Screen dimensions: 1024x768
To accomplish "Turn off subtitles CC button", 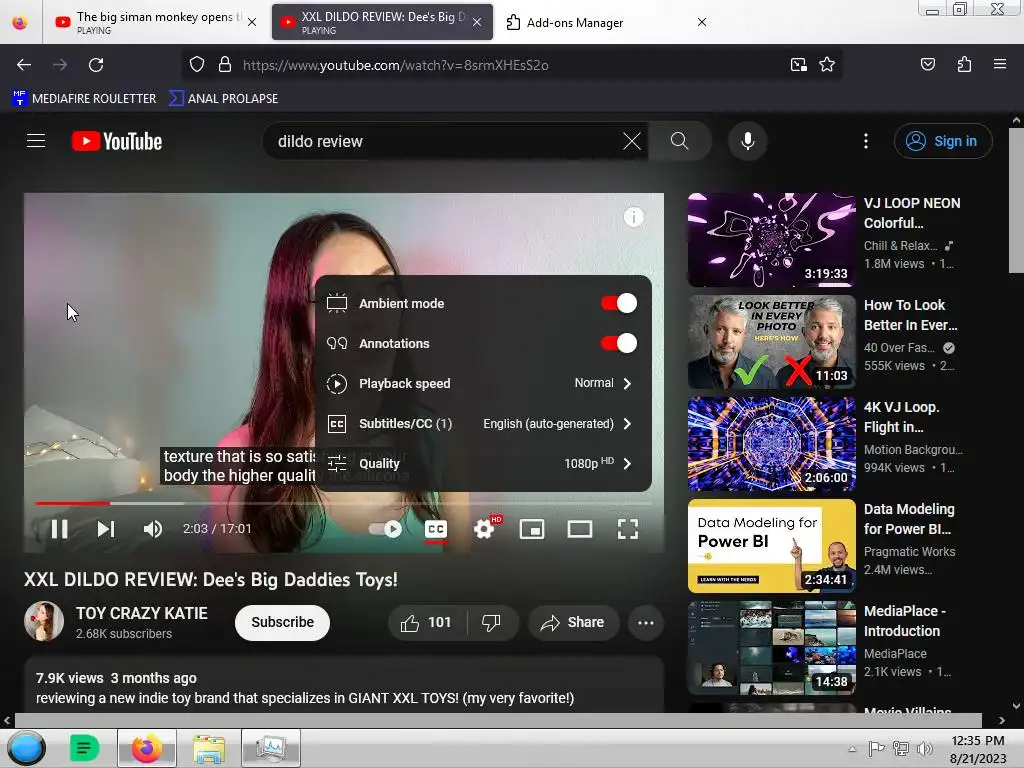I will pyautogui.click(x=436, y=529).
